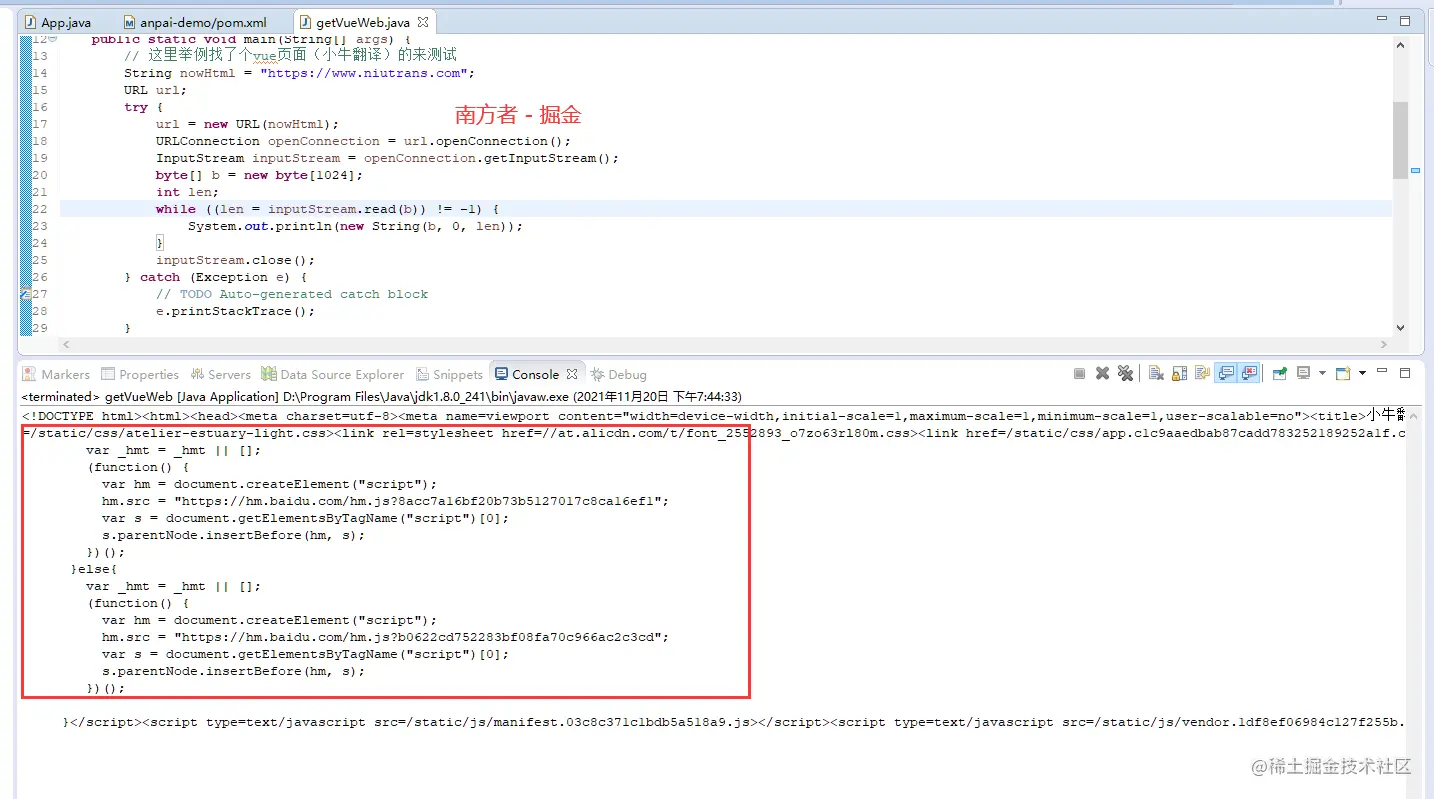Click the 'inputStream.close();' line

pyautogui.click(x=235, y=260)
